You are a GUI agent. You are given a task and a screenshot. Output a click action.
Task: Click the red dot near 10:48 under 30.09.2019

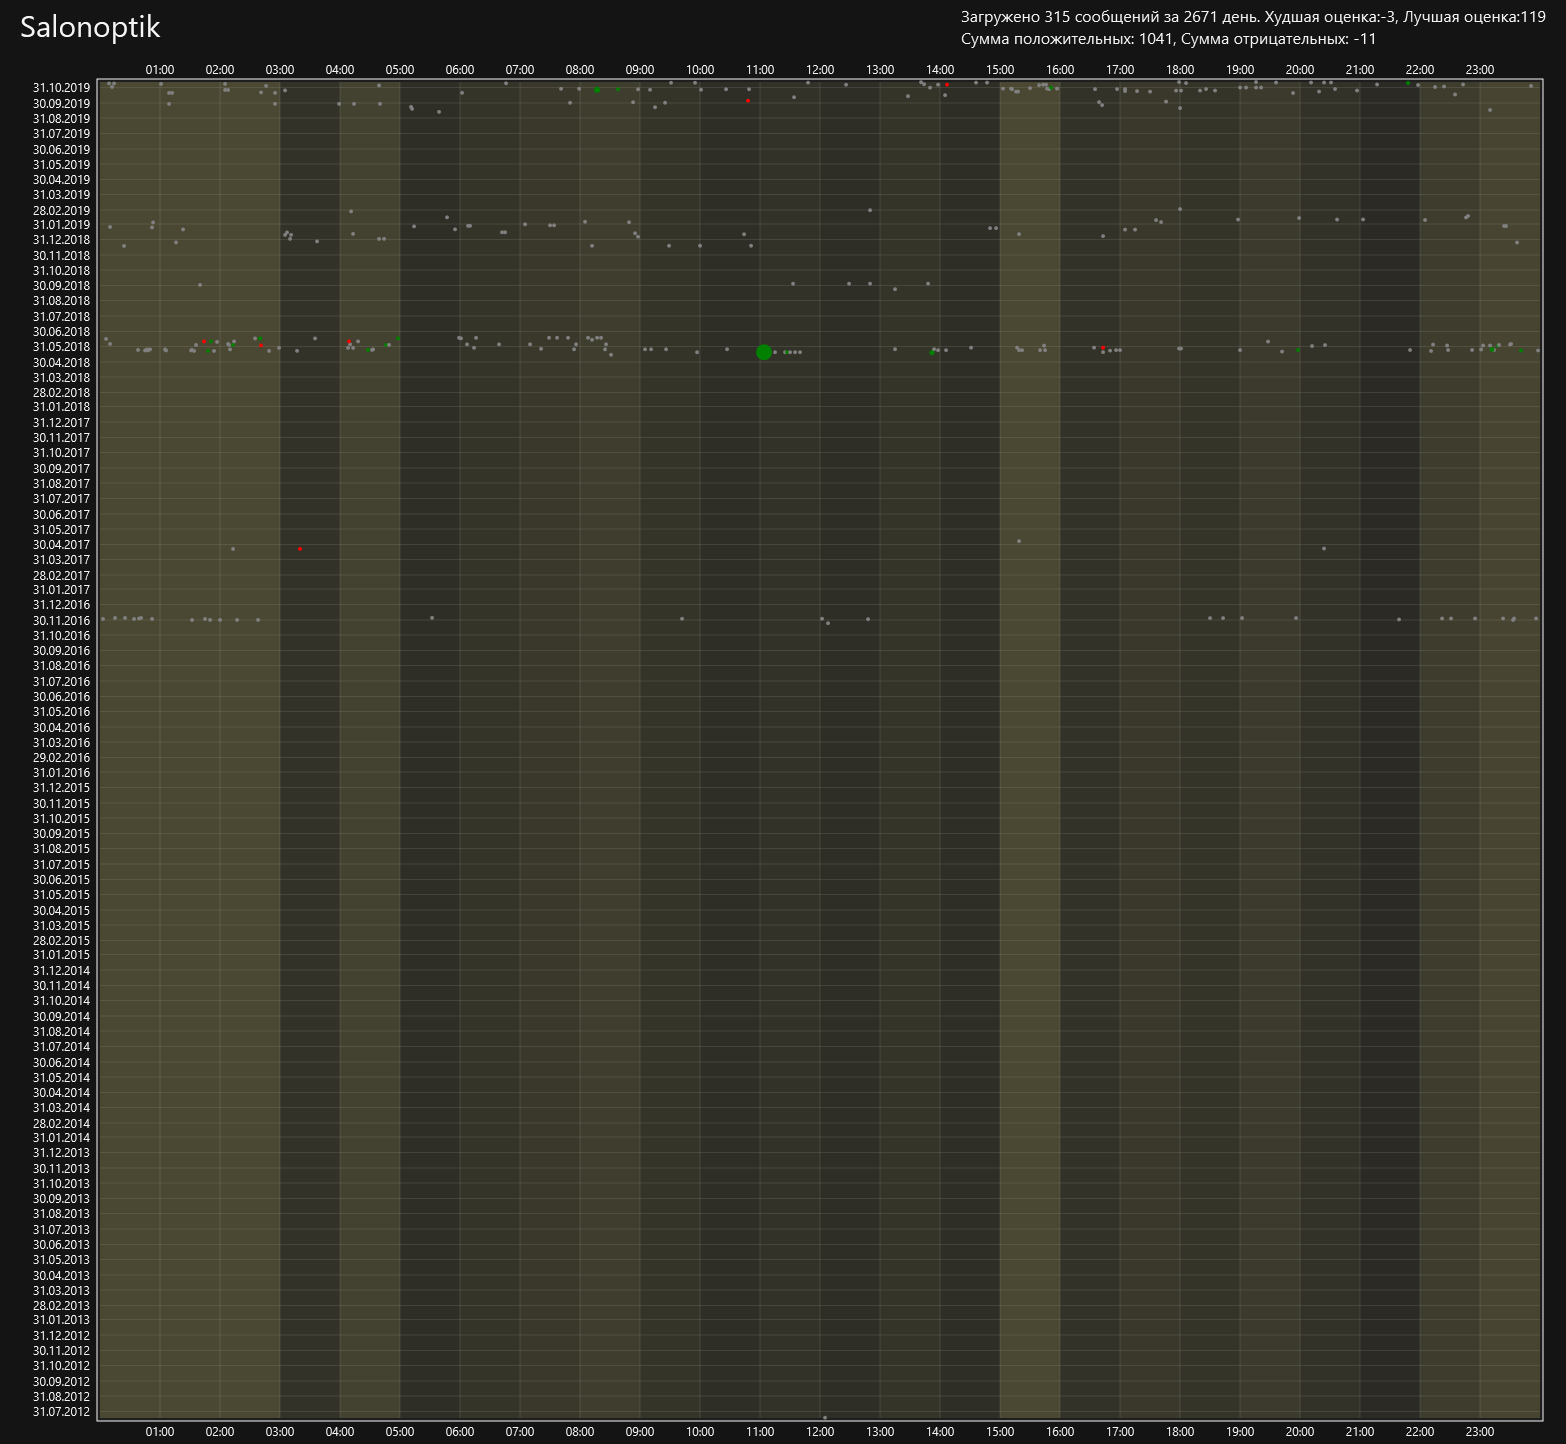pyautogui.click(x=748, y=101)
